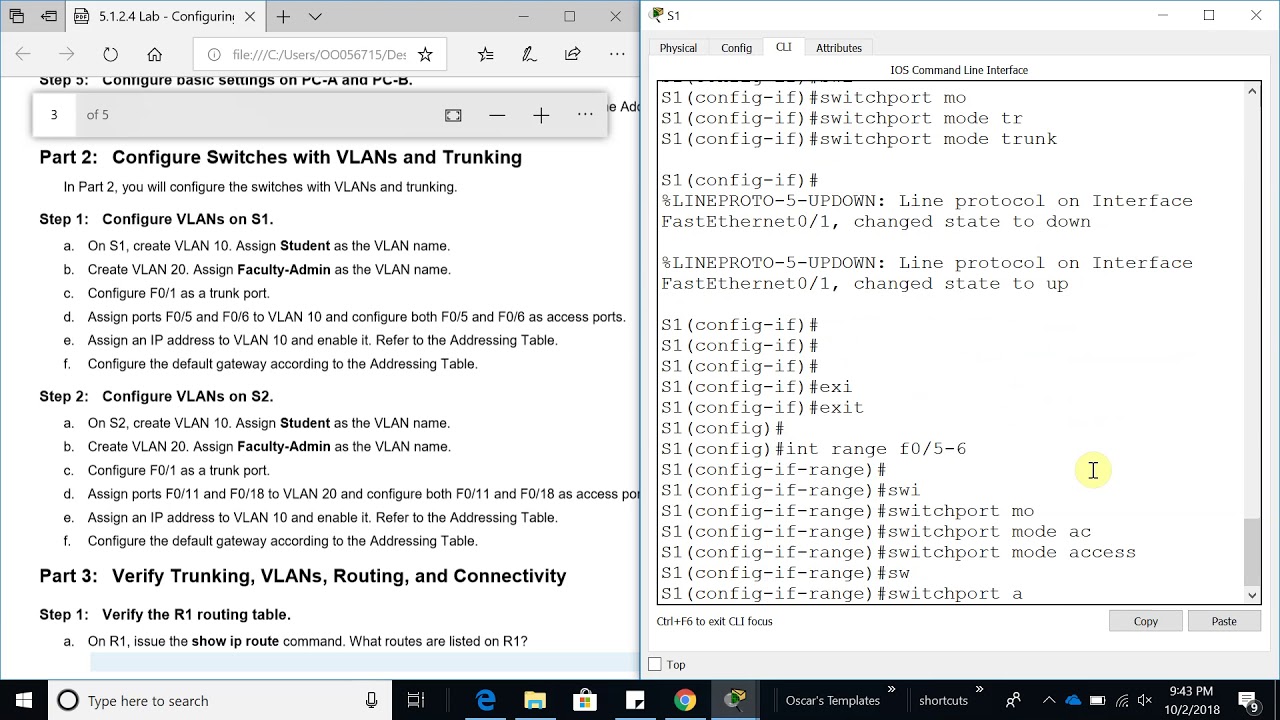
Task: Click the CLI scrollbar down arrow
Action: tap(1252, 595)
